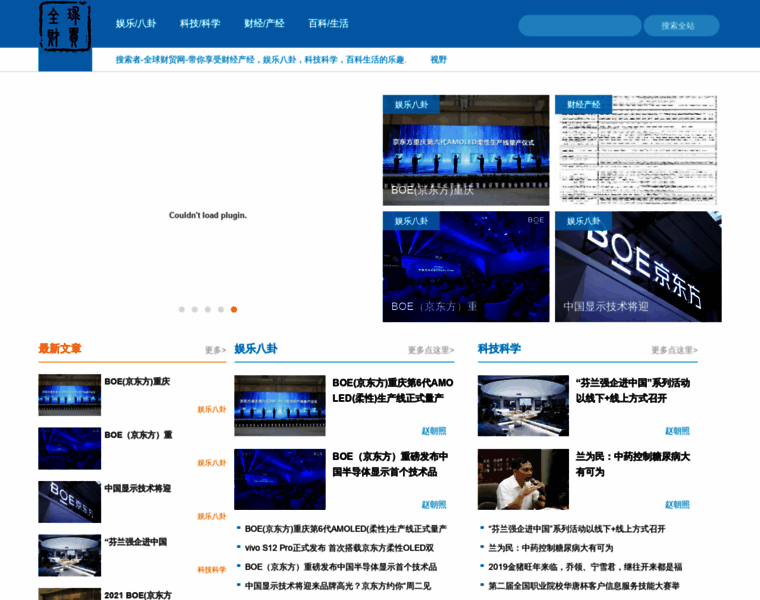Open list item vivo S12 Pro正式发布
This screenshot has width=760, height=600.
(339, 548)
